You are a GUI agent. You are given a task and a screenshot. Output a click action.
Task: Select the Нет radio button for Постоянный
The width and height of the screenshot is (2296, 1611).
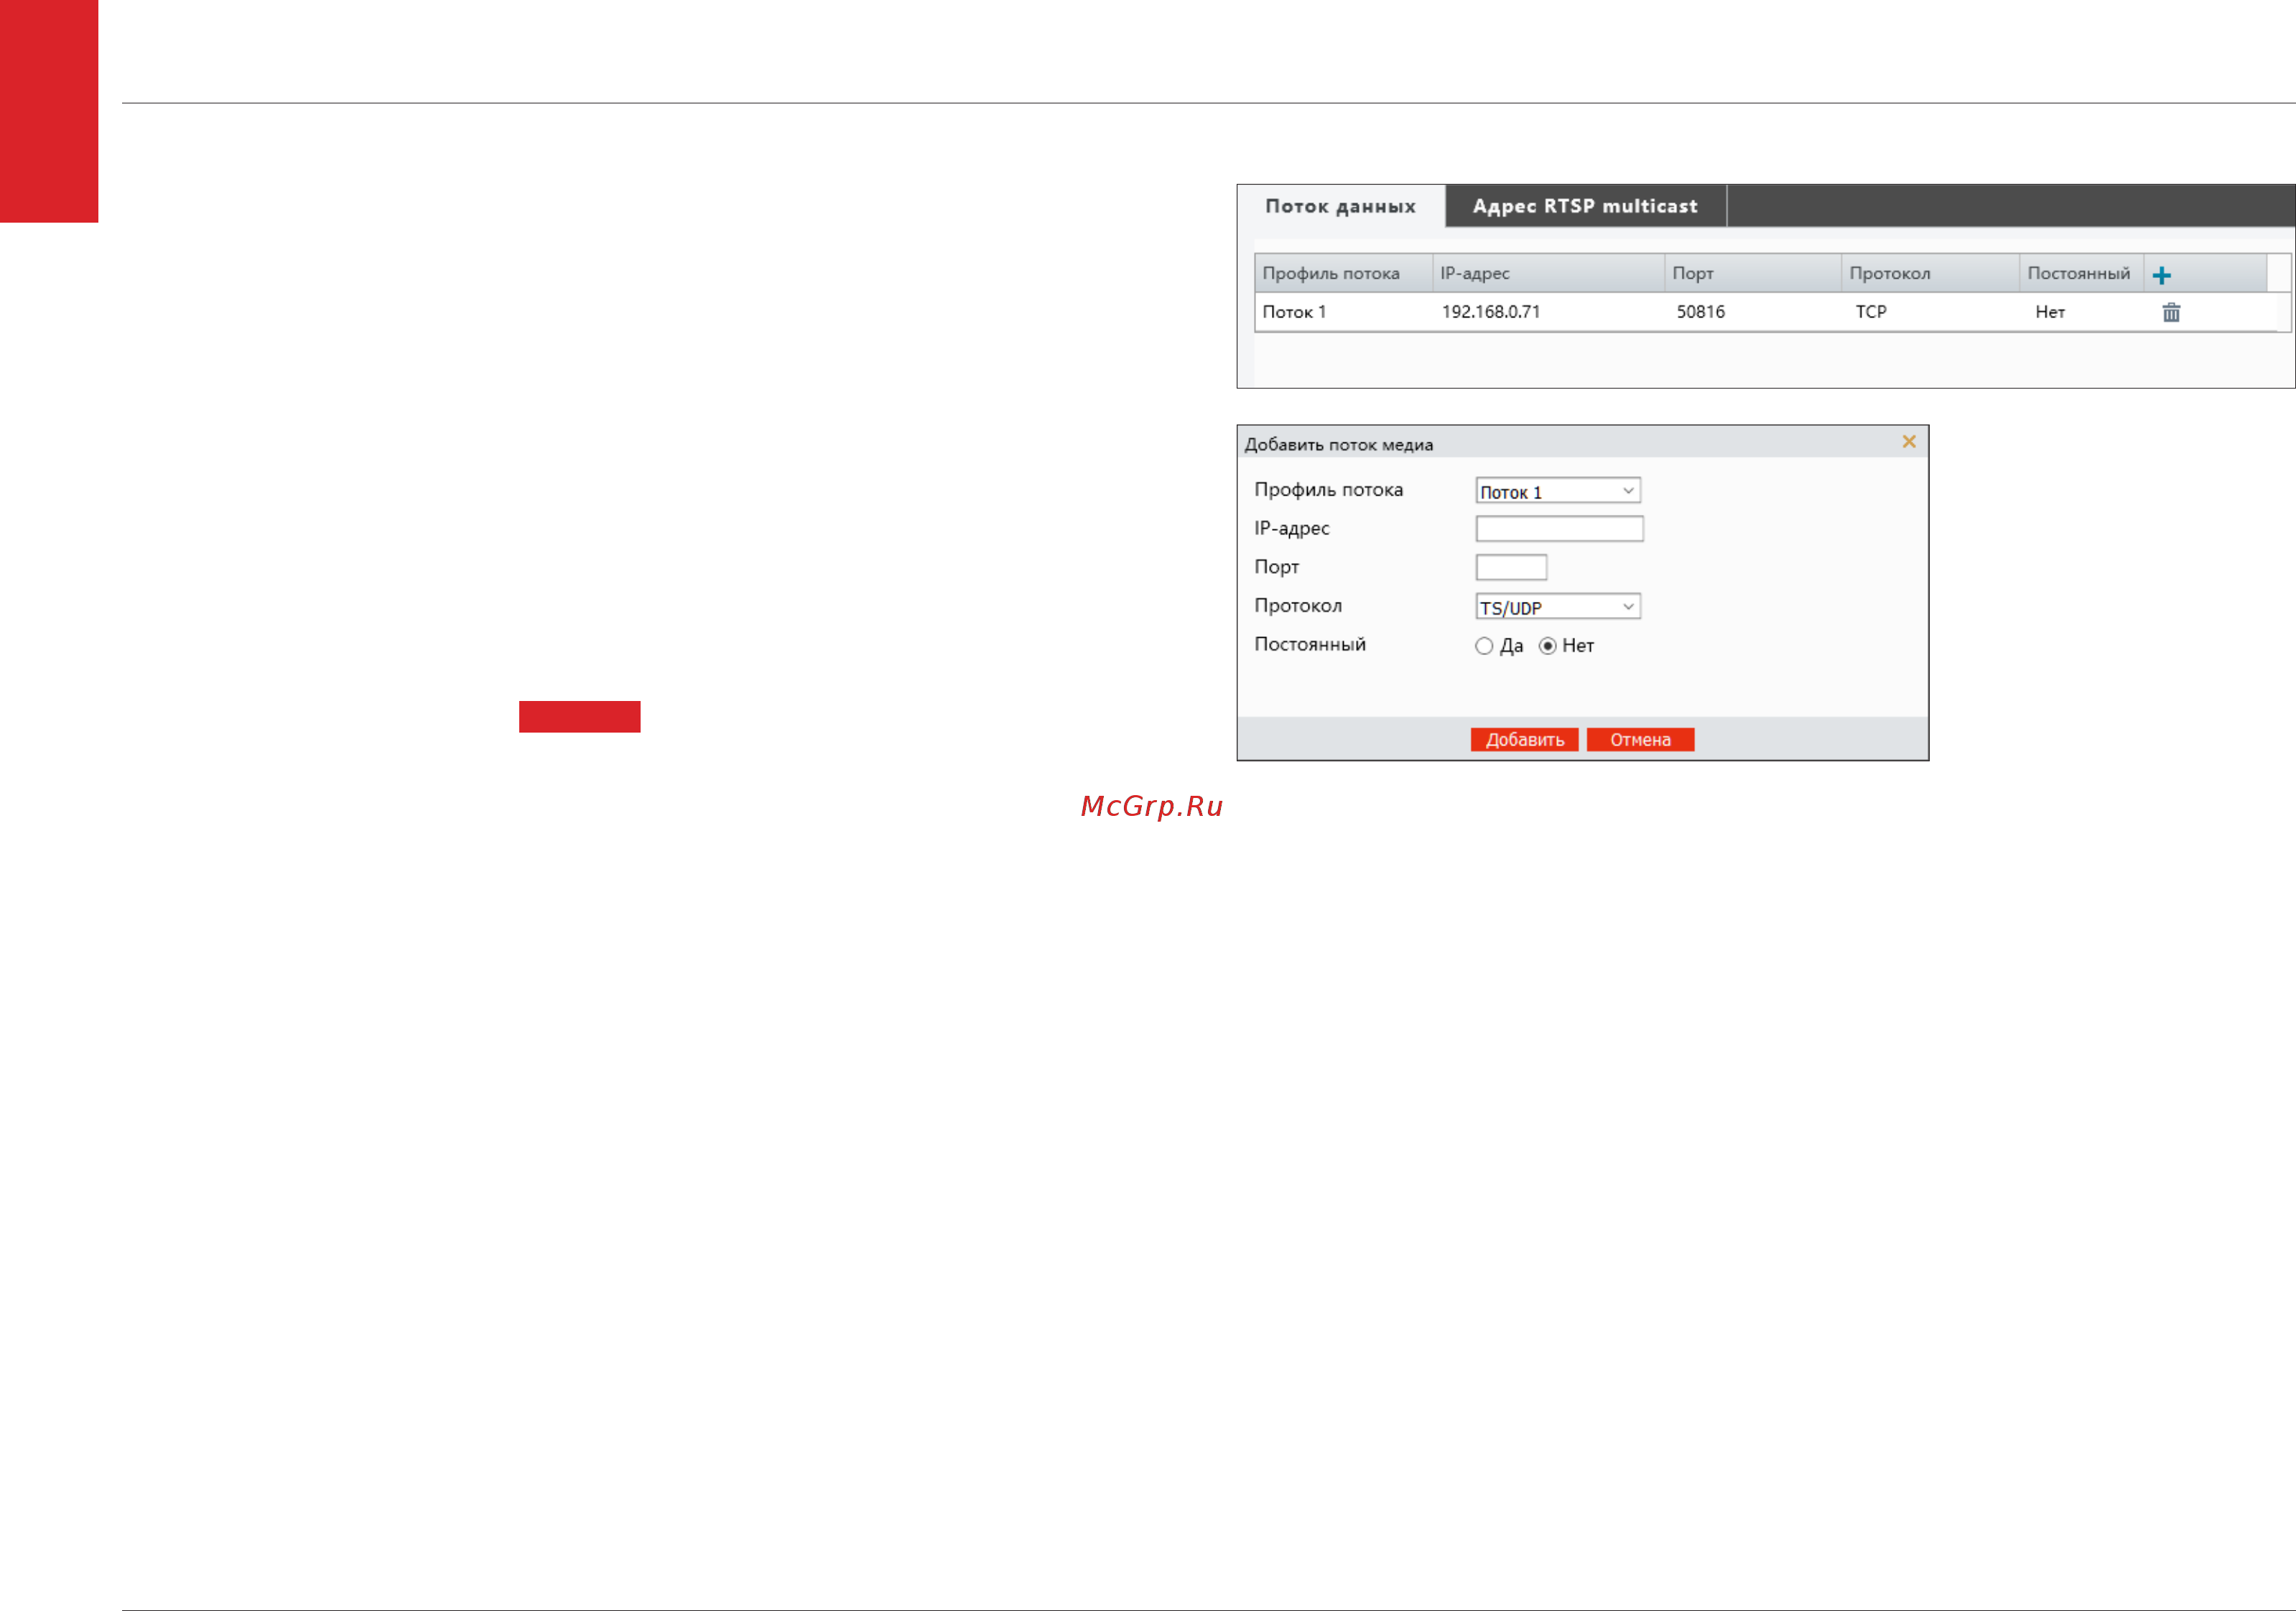click(1547, 647)
